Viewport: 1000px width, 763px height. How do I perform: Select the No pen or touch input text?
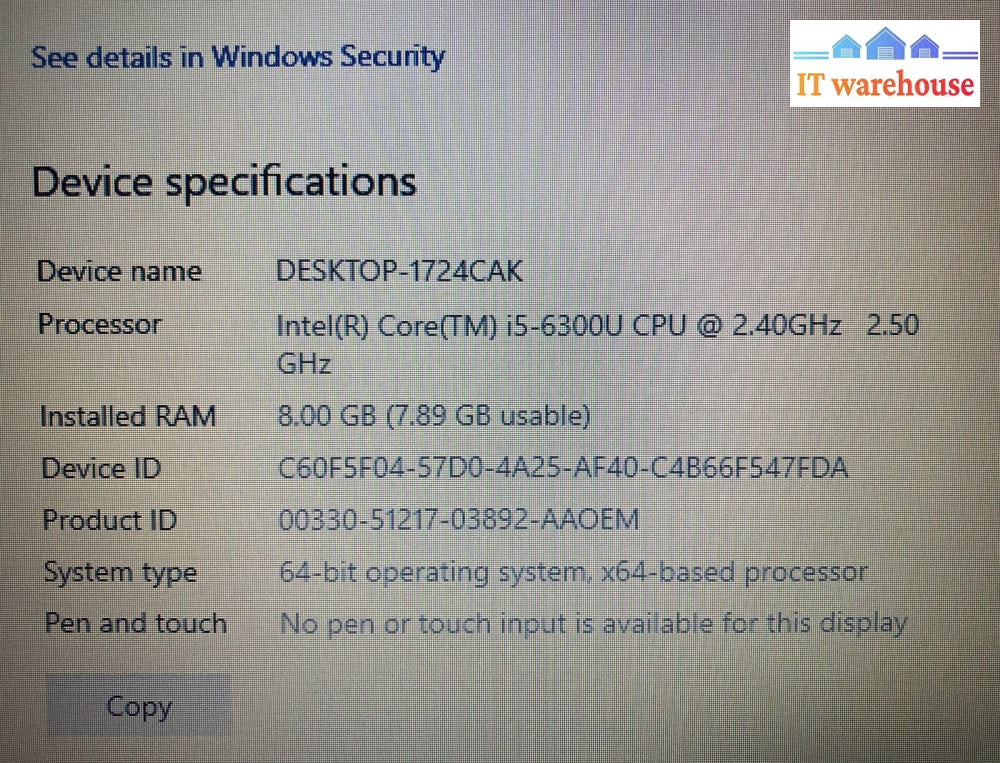coord(593,624)
